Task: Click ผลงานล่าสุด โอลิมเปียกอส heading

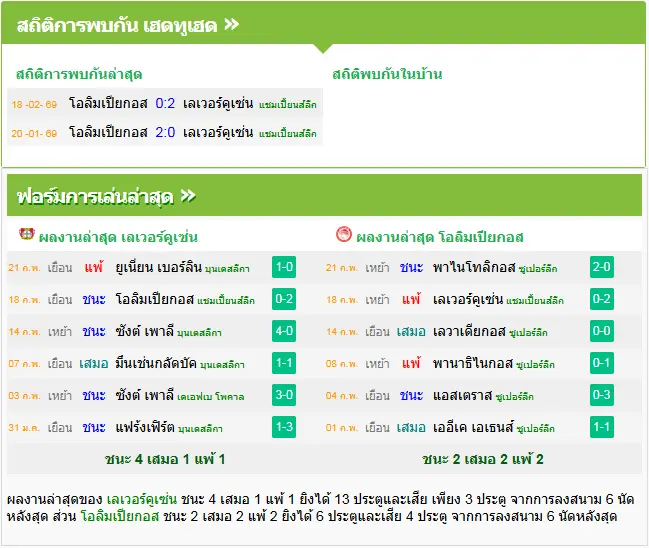Action: (x=440, y=237)
